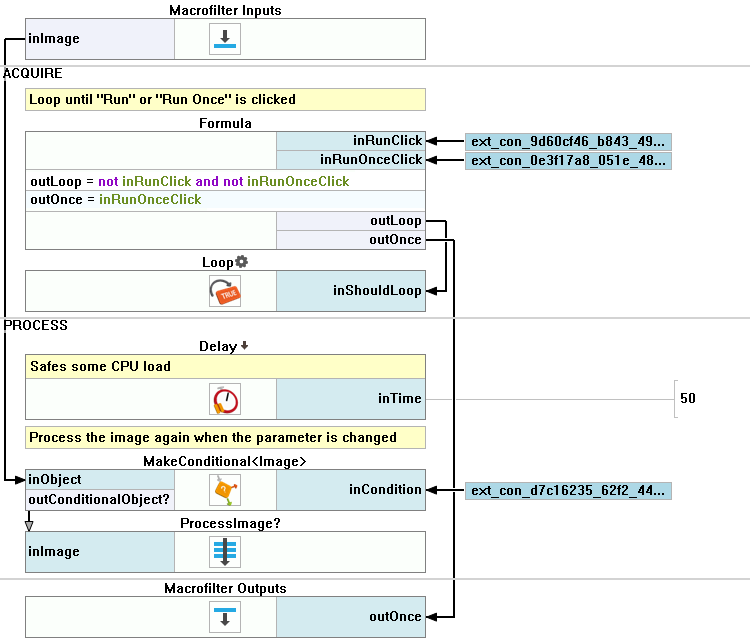Image resolution: width=750 pixels, height=643 pixels.
Task: Select the ACQUIRE section header
Action: point(33,74)
